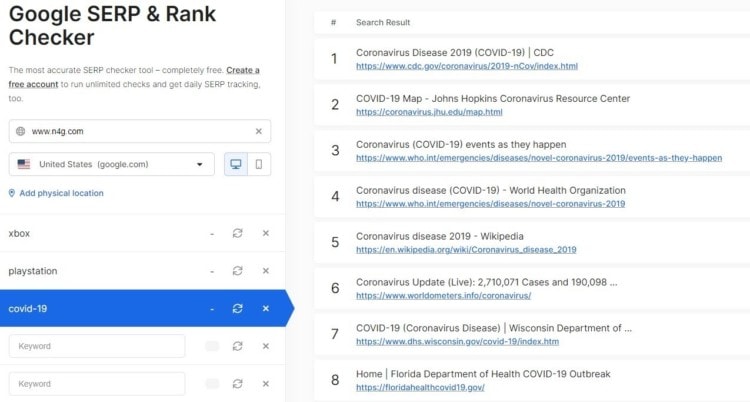Open the coronavirus.jhu.edu map link

(x=429, y=112)
